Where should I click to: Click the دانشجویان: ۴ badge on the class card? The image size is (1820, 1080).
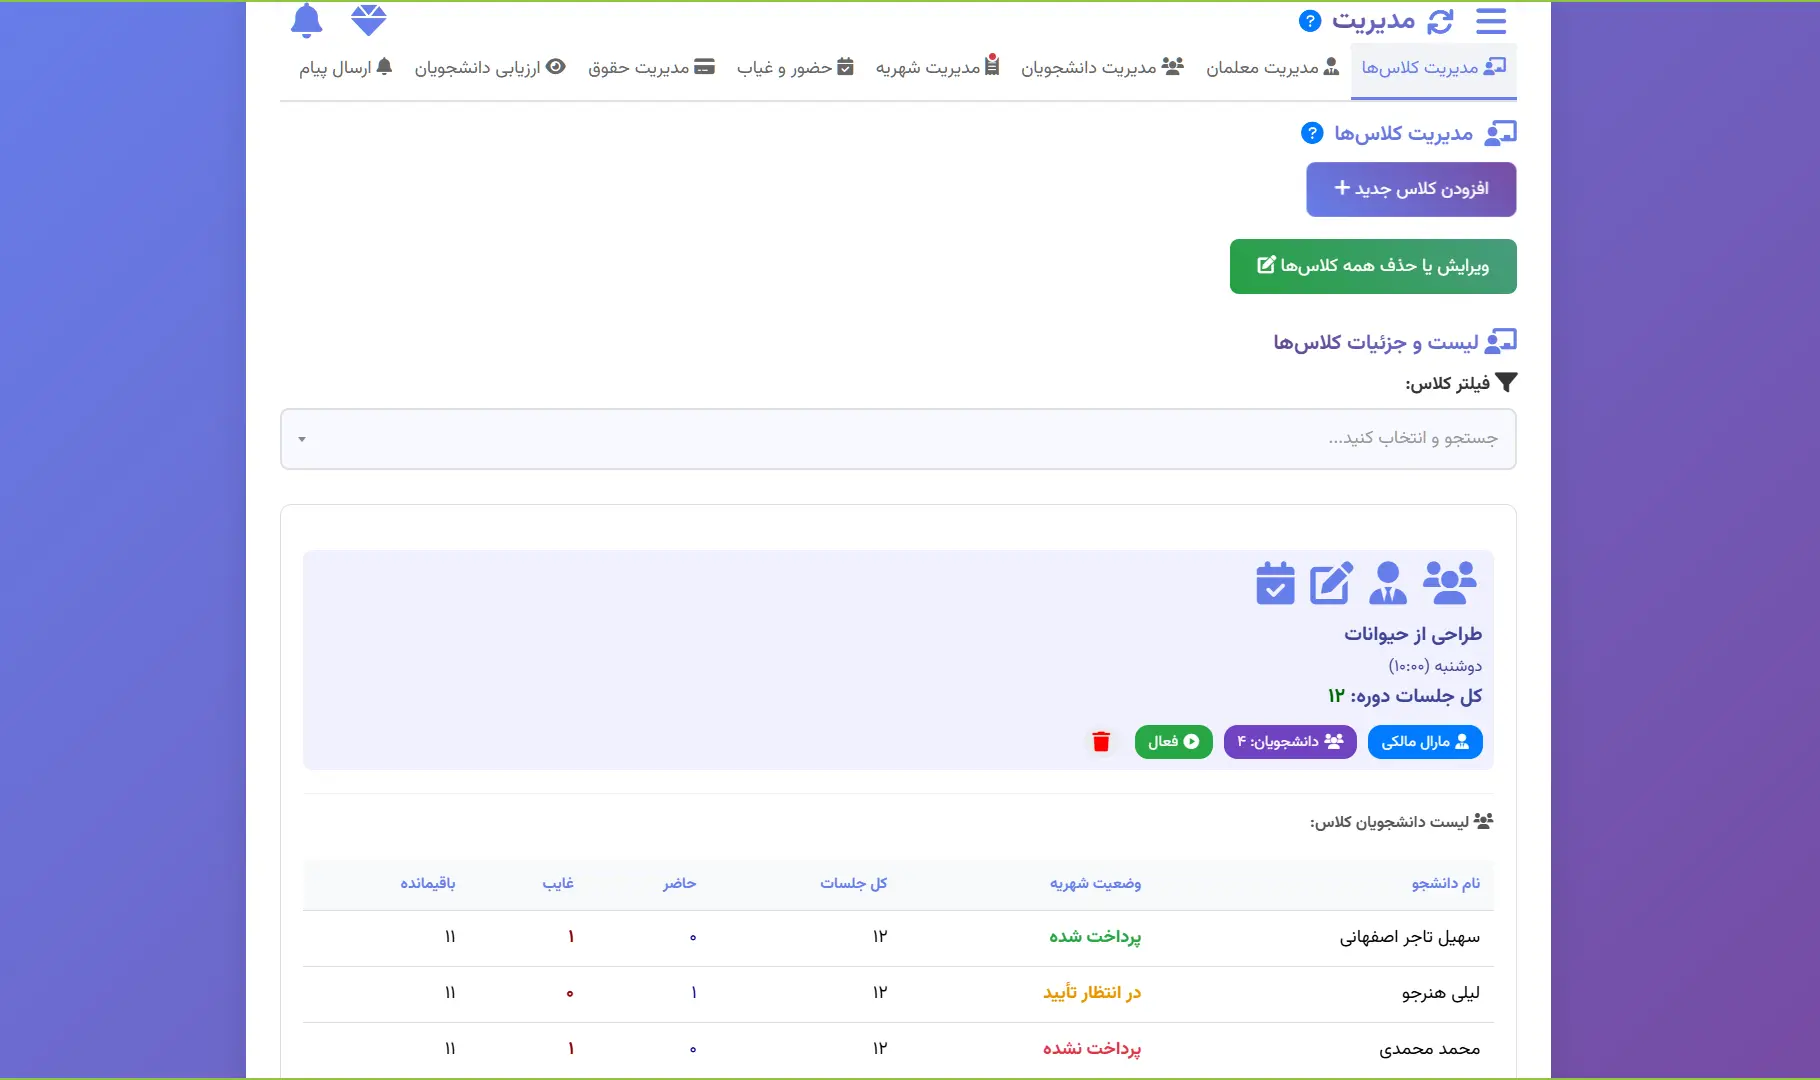pyautogui.click(x=1290, y=741)
